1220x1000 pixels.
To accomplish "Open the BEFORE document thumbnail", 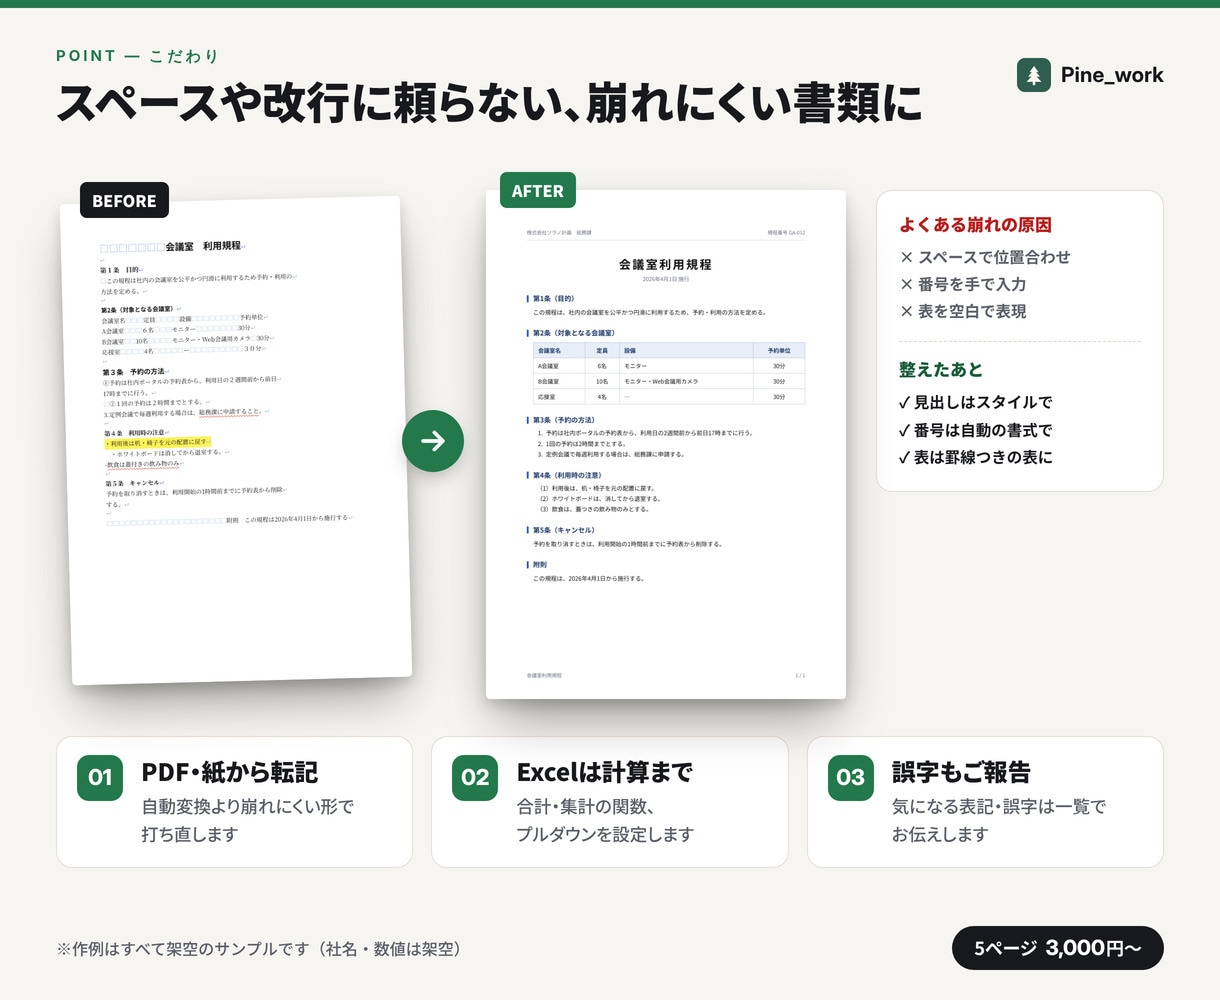I will pos(236,440).
